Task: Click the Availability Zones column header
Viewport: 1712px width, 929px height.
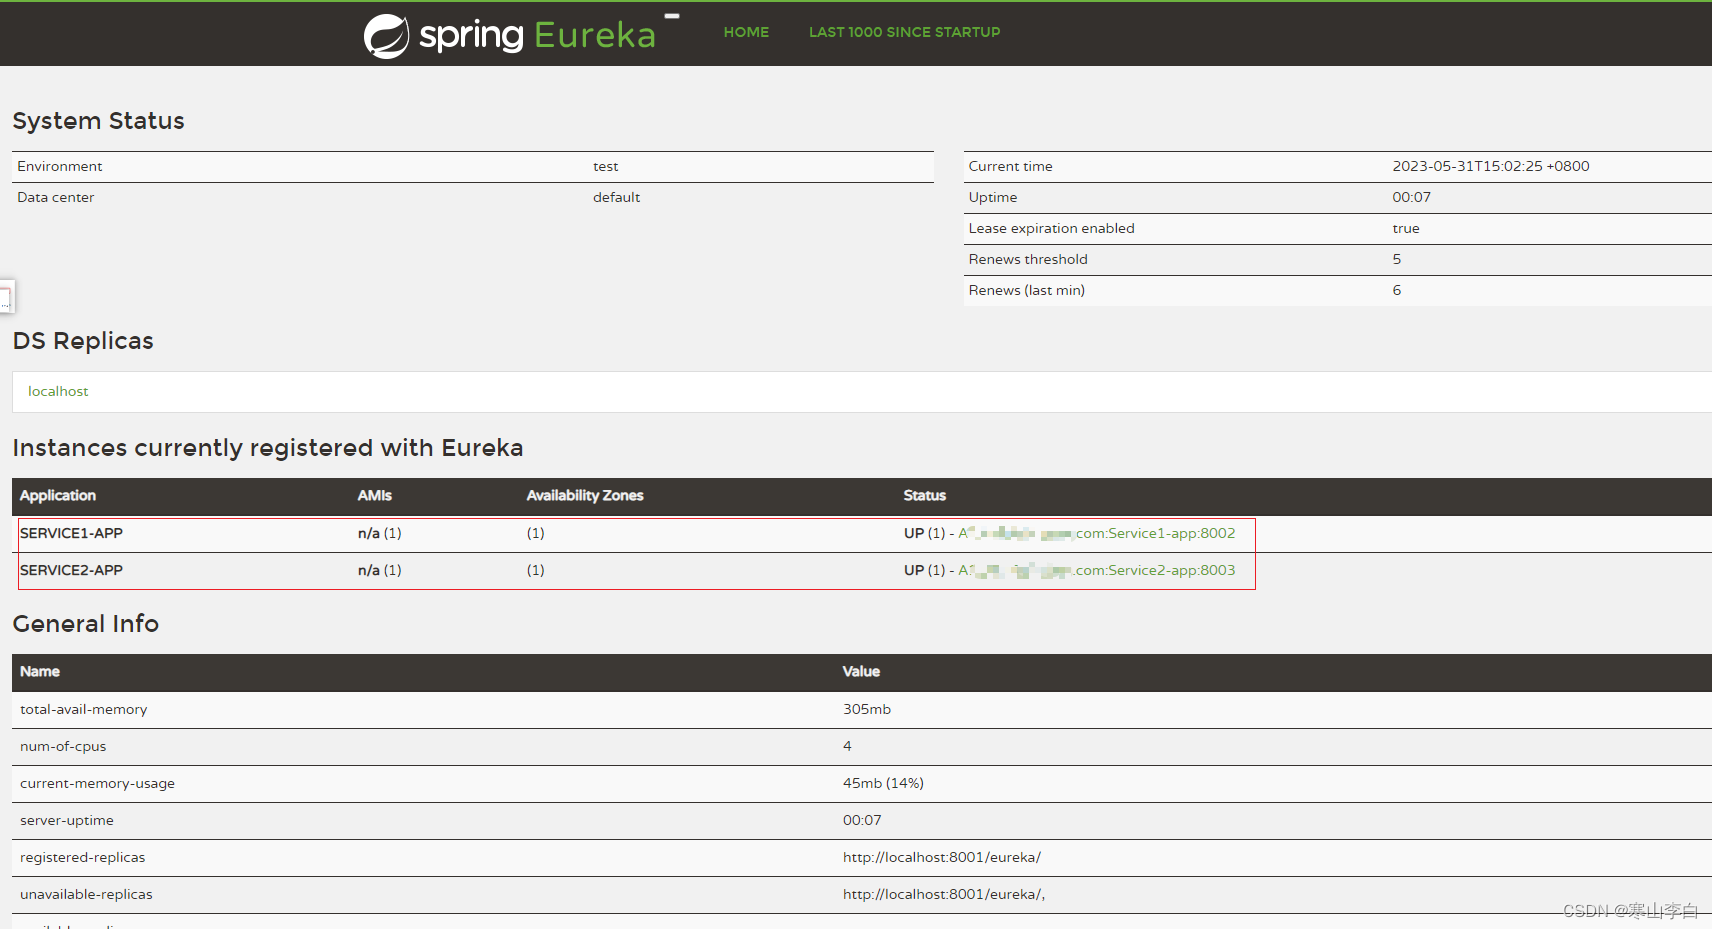Action: tap(585, 495)
